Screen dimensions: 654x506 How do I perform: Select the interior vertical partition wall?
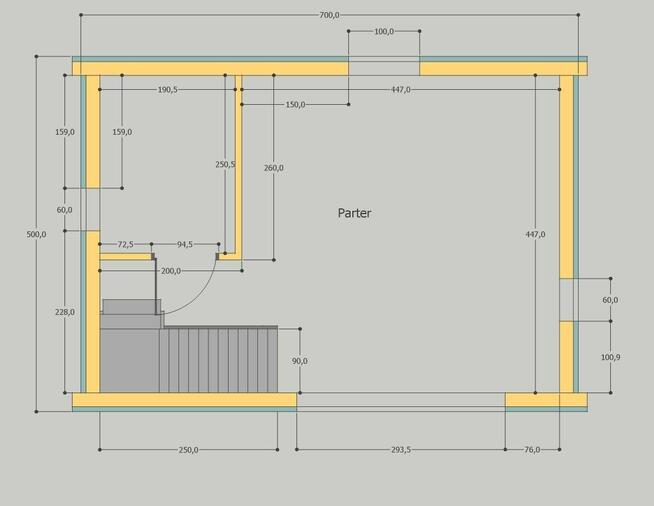pyautogui.click(x=238, y=165)
